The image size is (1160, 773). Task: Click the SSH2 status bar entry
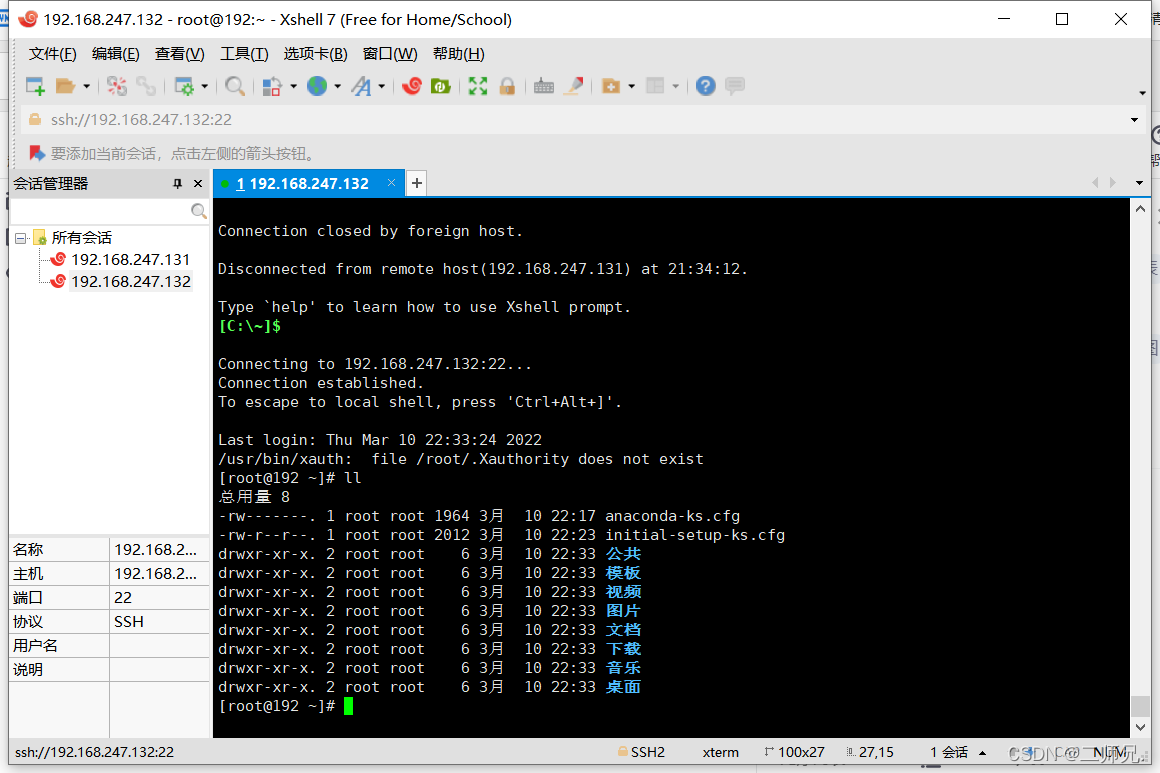(x=641, y=752)
